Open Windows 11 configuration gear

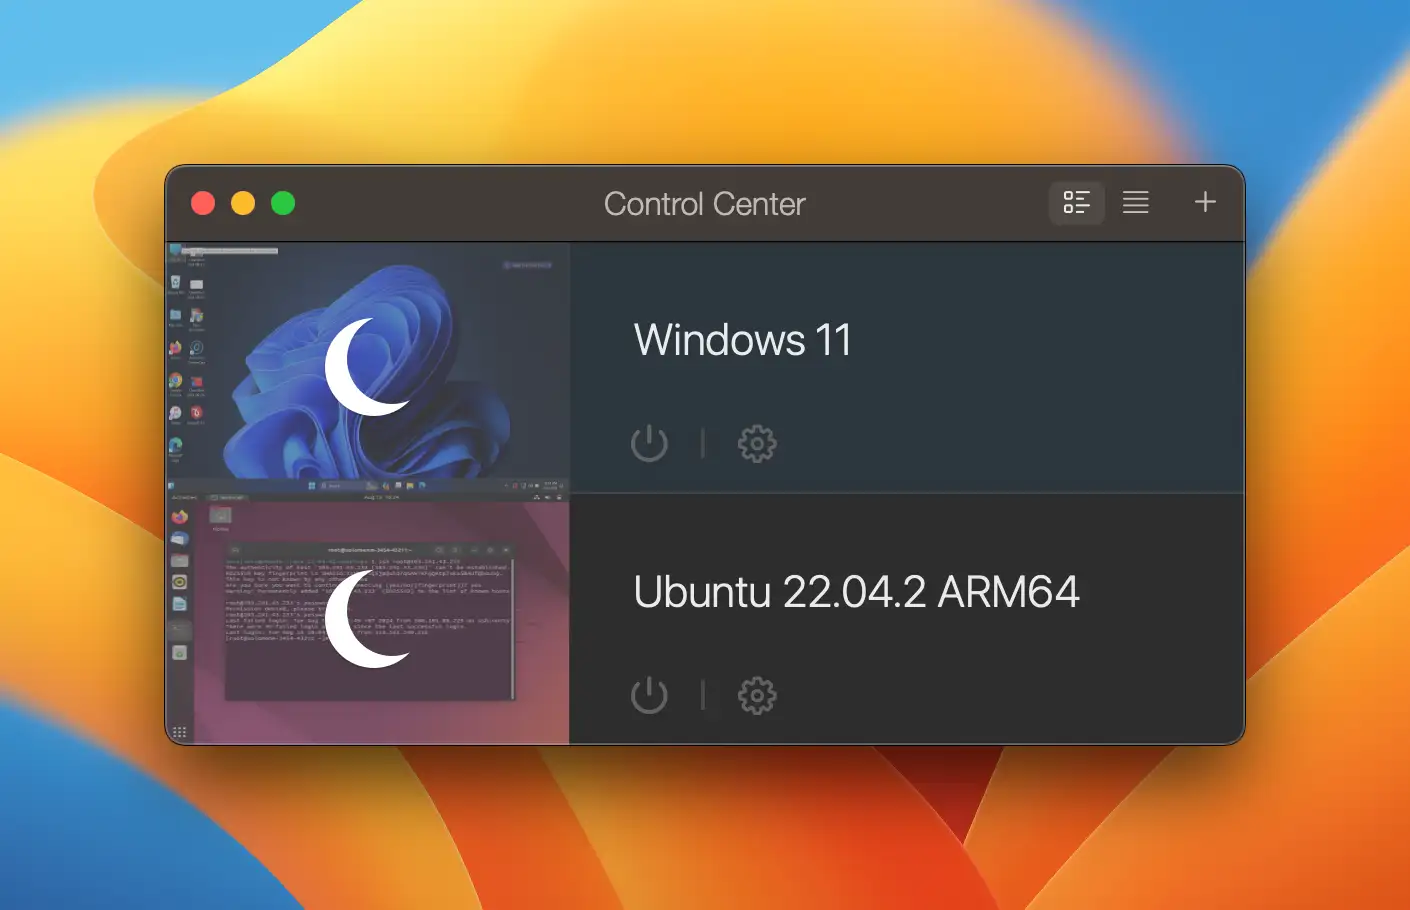757,443
